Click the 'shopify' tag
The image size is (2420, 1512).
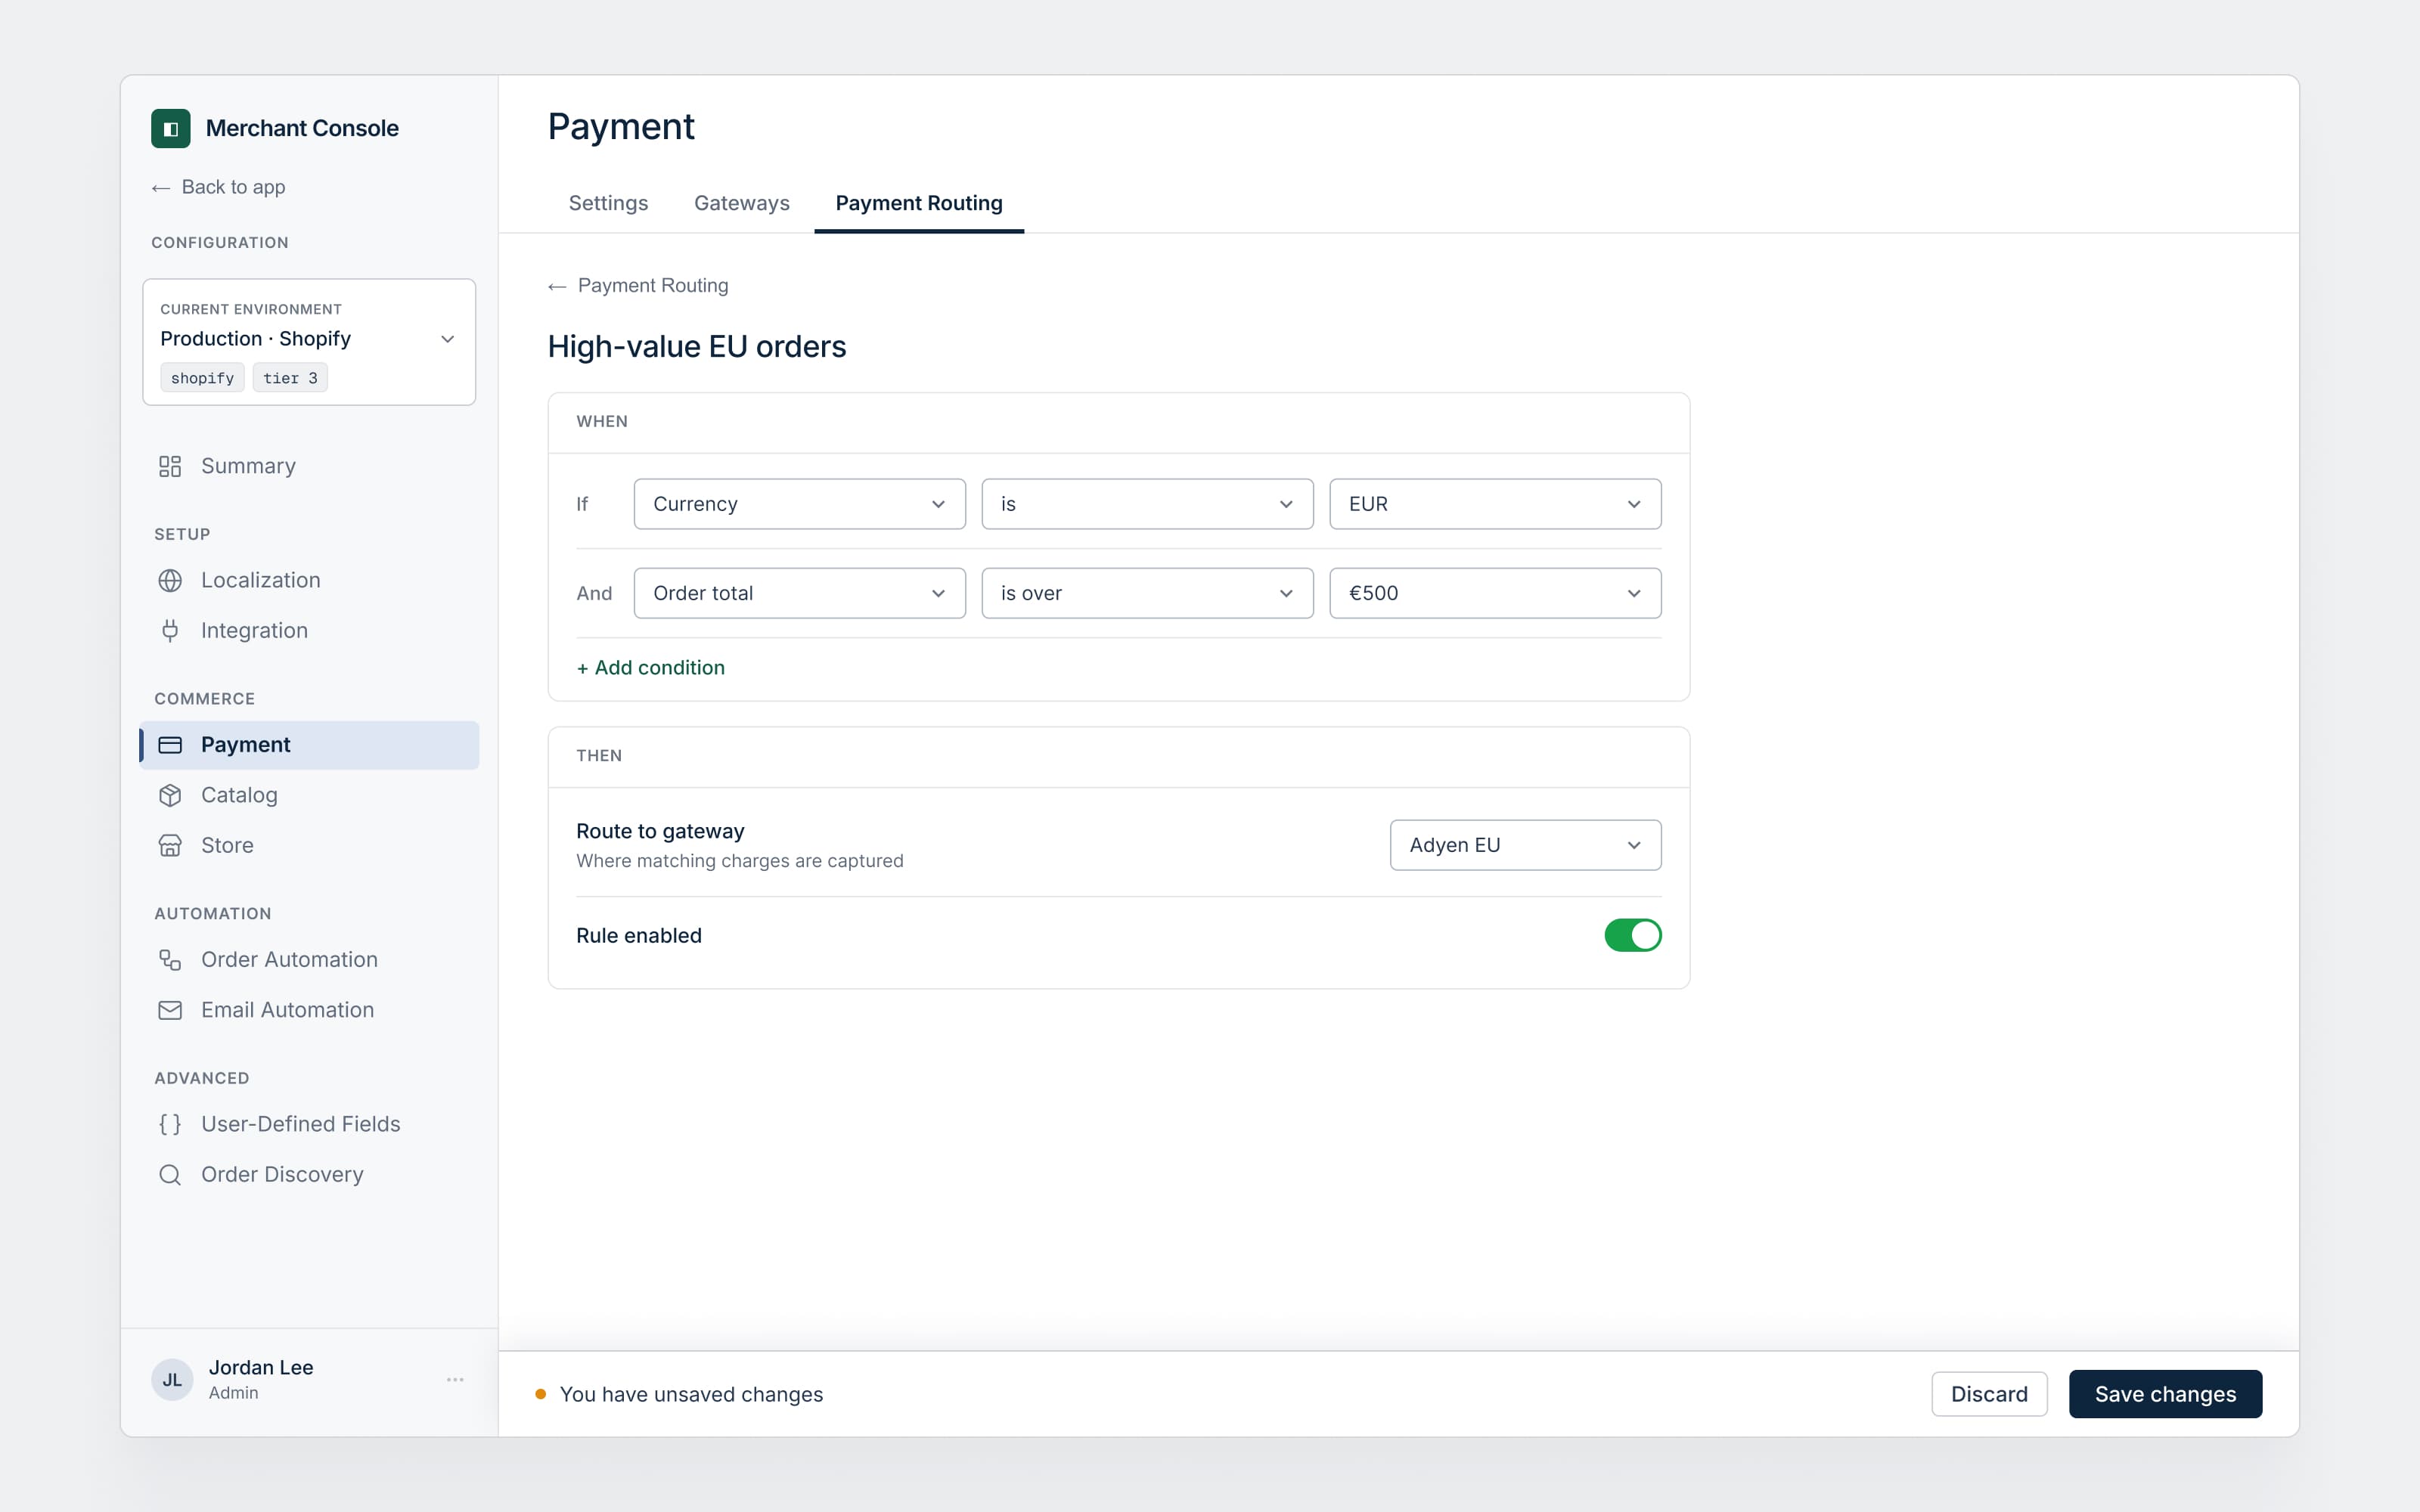point(202,378)
